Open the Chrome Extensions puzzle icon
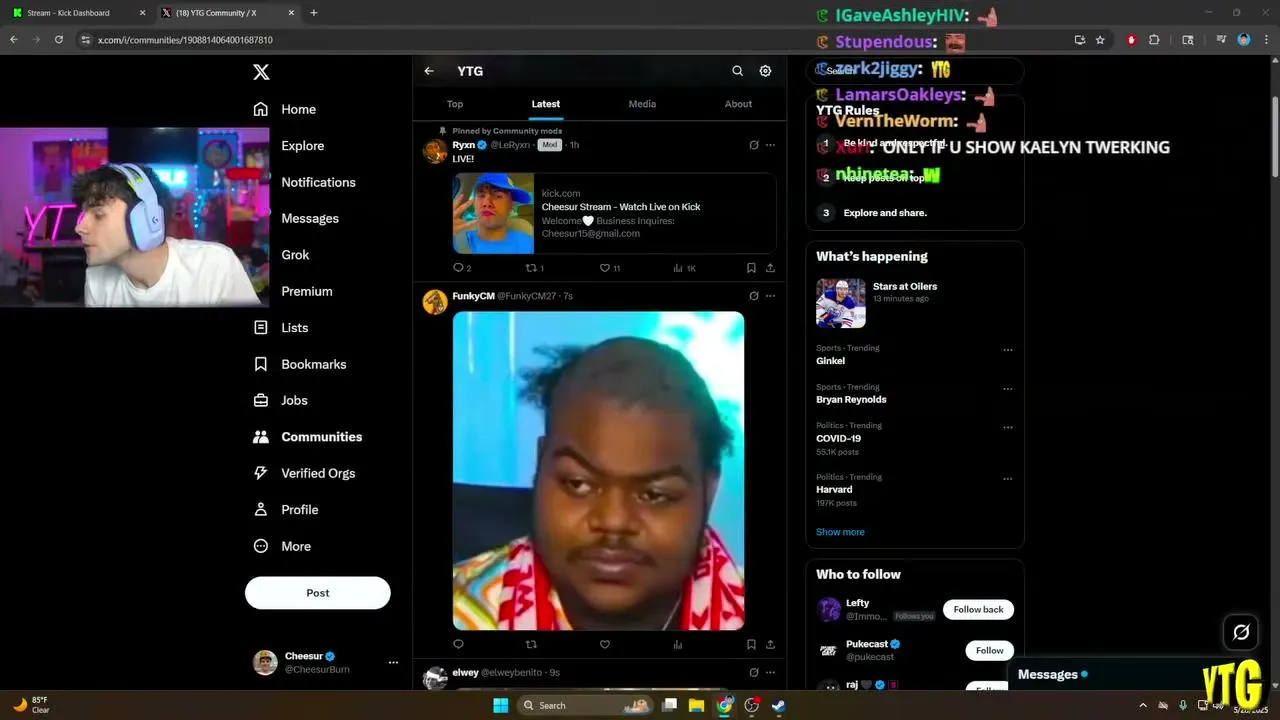Viewport: 1280px width, 720px height. [x=1154, y=40]
